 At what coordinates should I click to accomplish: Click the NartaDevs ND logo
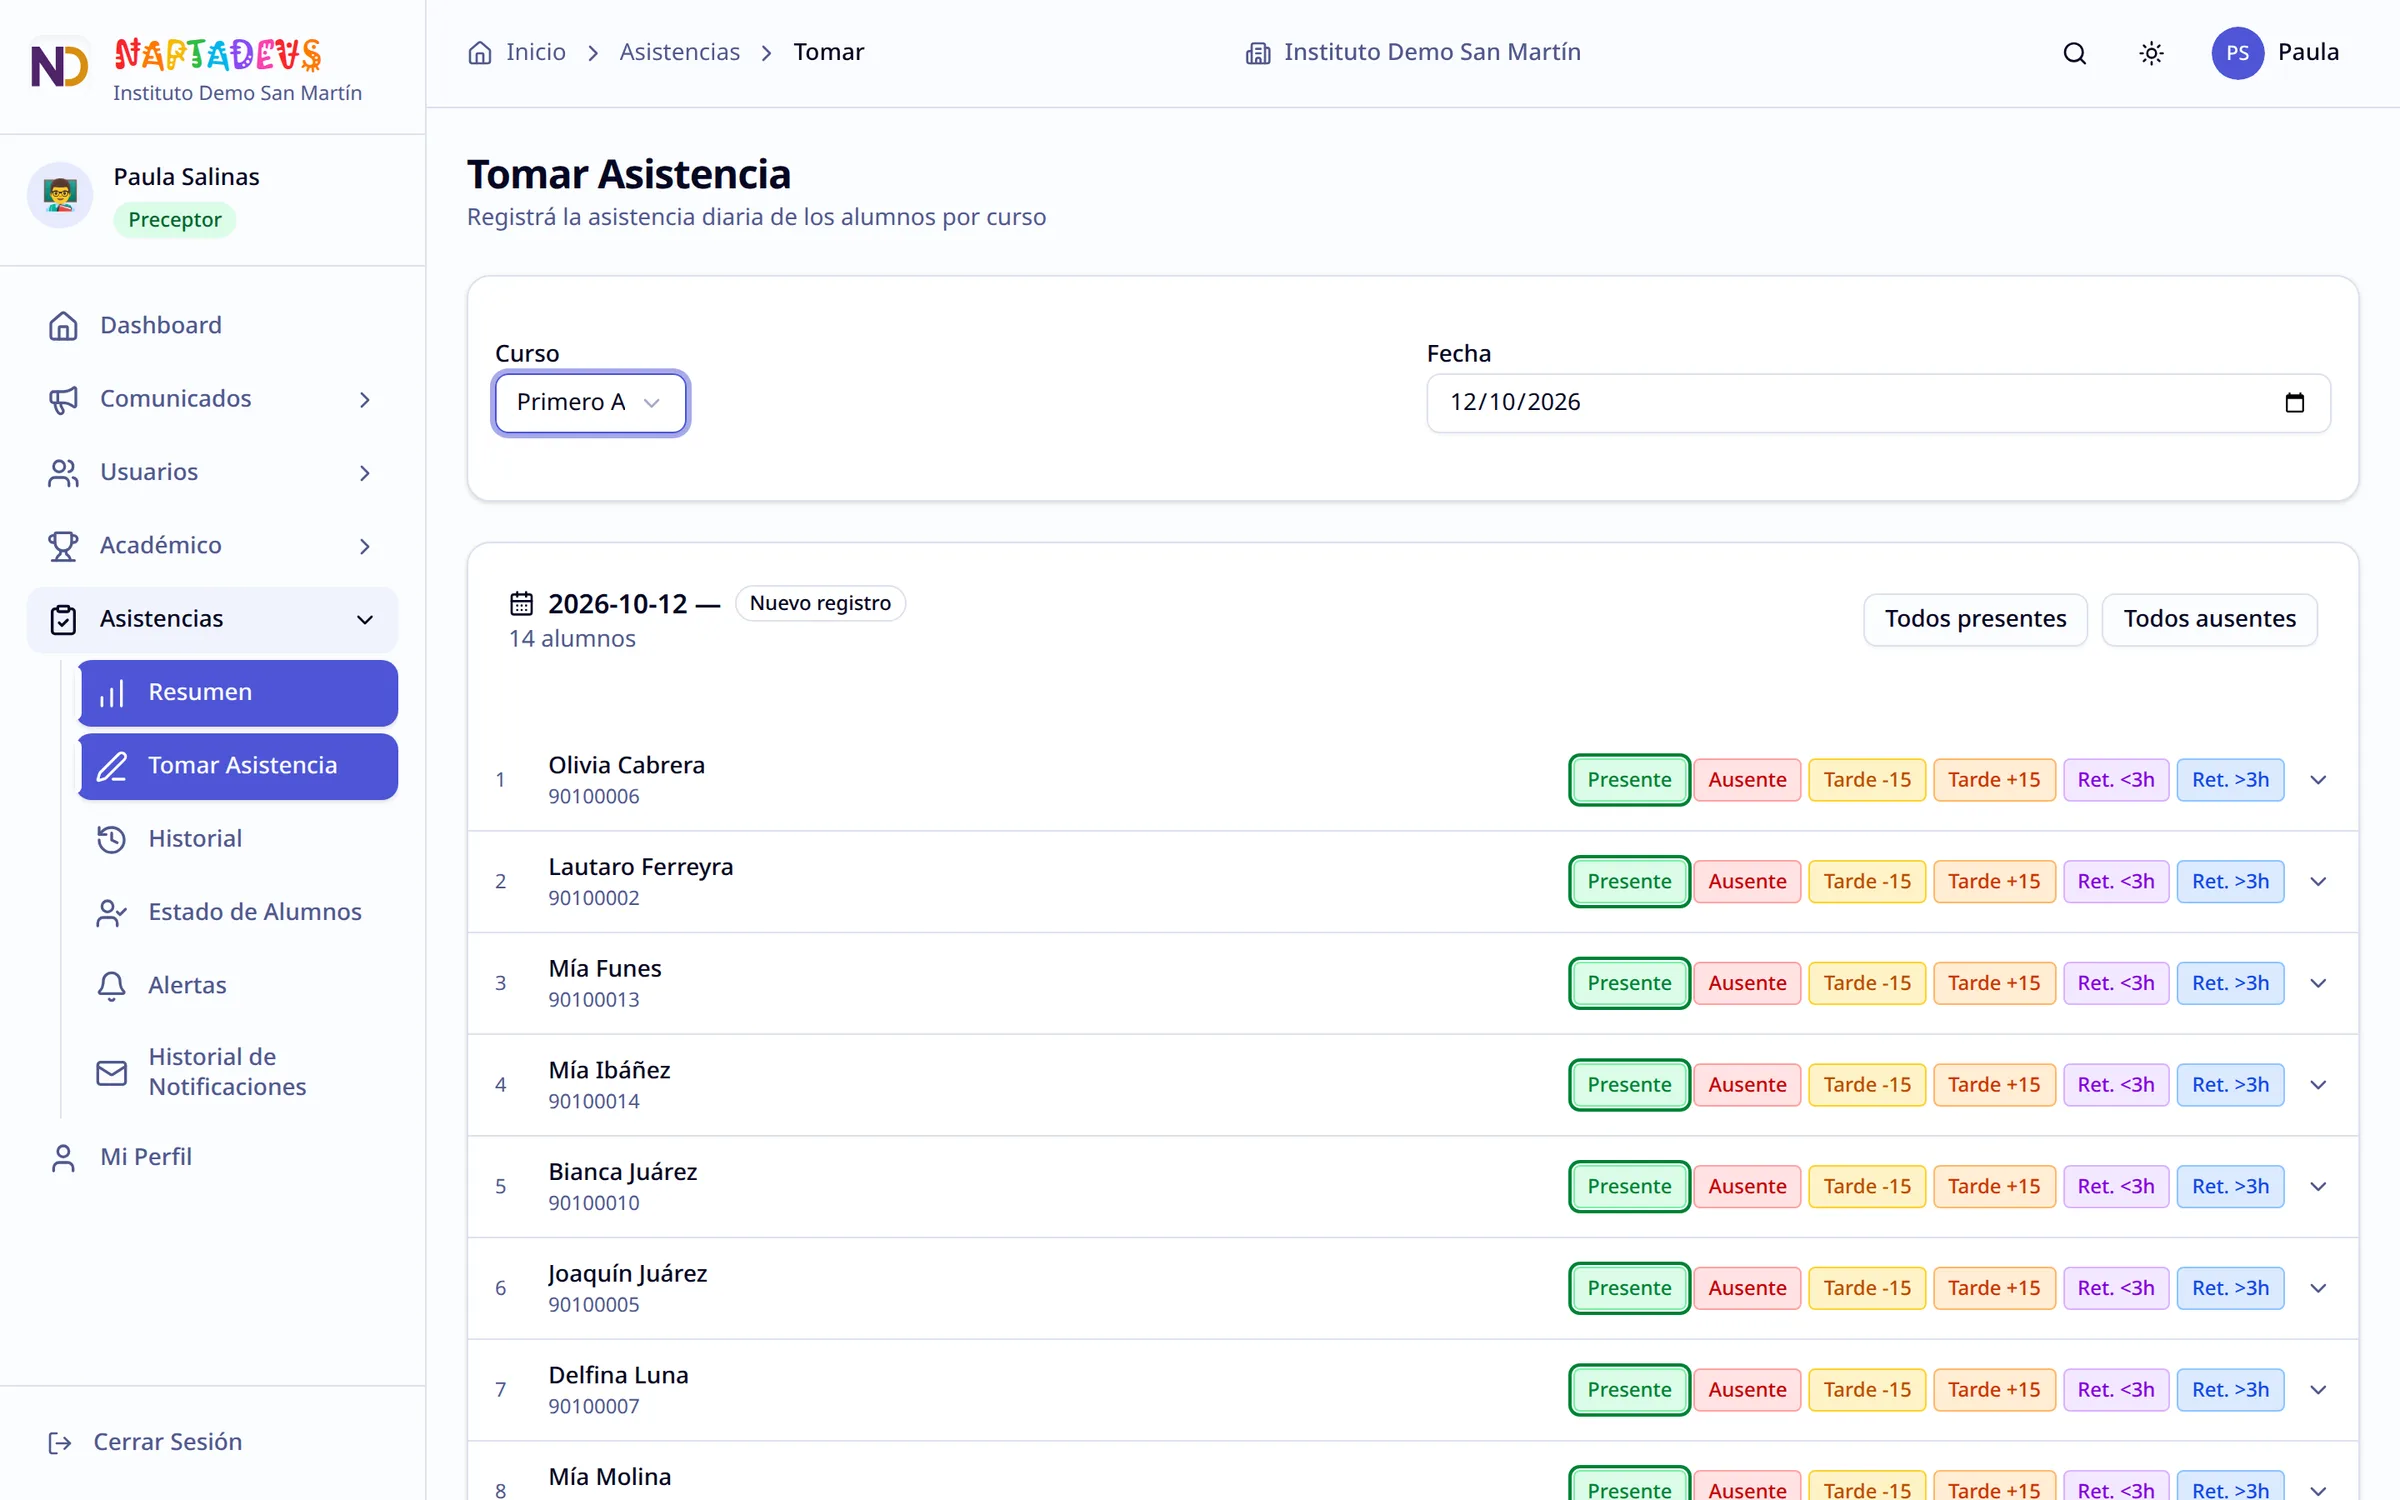(x=59, y=67)
